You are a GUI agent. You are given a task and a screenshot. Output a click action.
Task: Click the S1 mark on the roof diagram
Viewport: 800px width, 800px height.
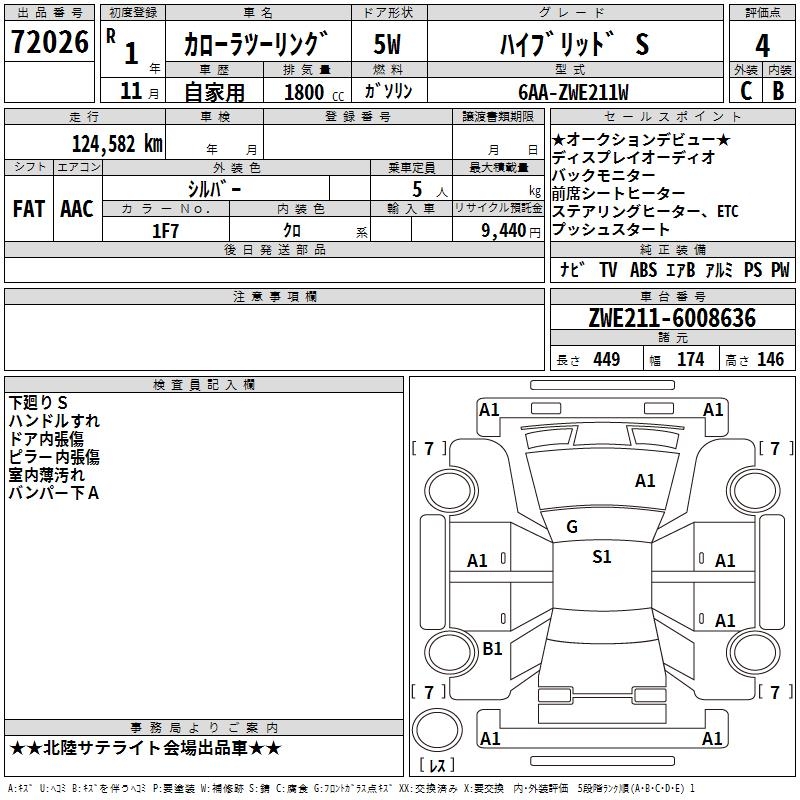pyautogui.click(x=602, y=557)
